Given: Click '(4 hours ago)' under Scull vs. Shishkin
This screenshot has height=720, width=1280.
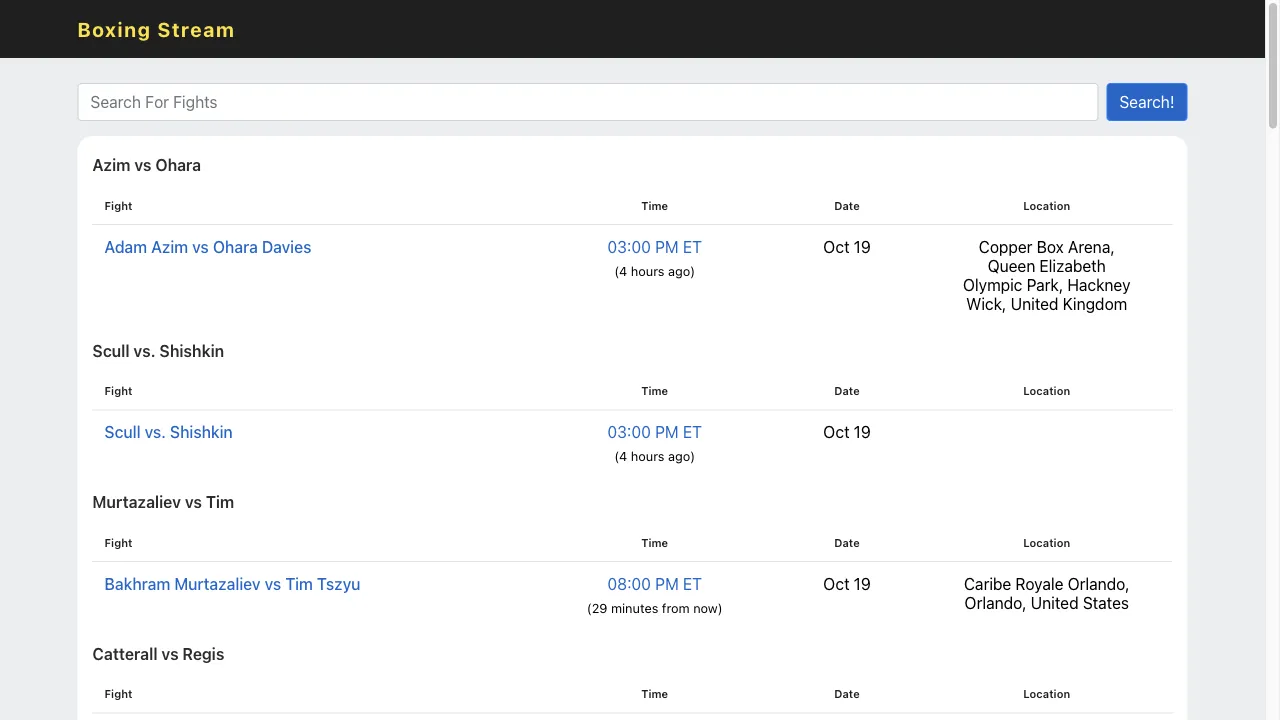Looking at the screenshot, I should pos(655,456).
